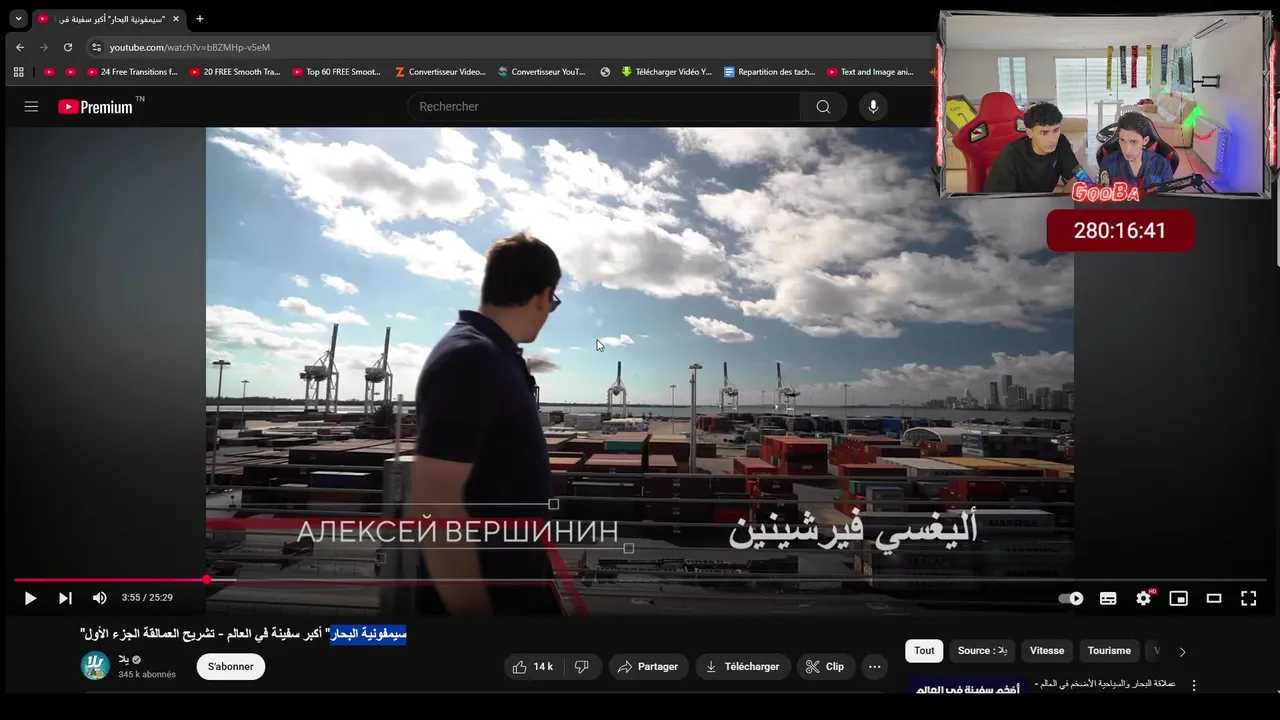1280x720 pixels.
Task: Click the Télécharger download button
Action: click(x=744, y=667)
